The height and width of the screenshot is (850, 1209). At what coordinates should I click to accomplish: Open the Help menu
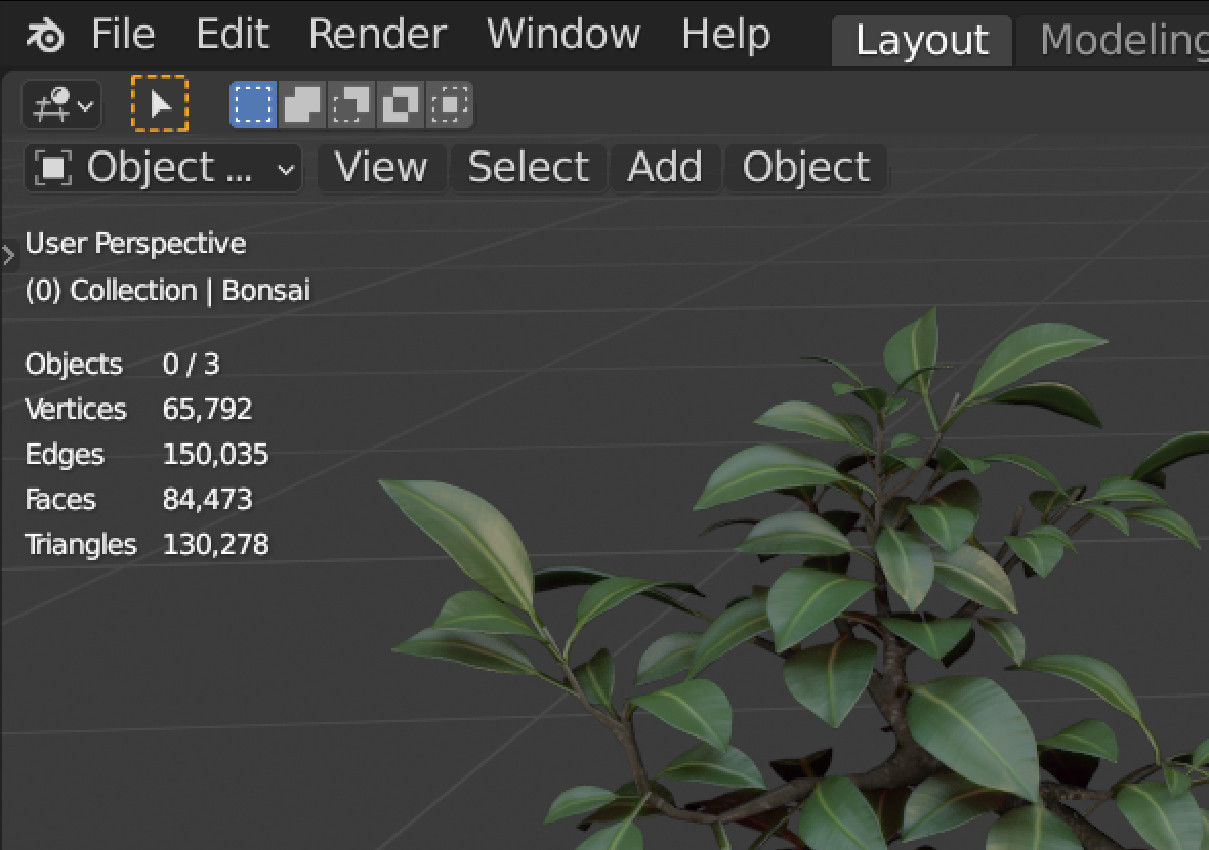(725, 35)
